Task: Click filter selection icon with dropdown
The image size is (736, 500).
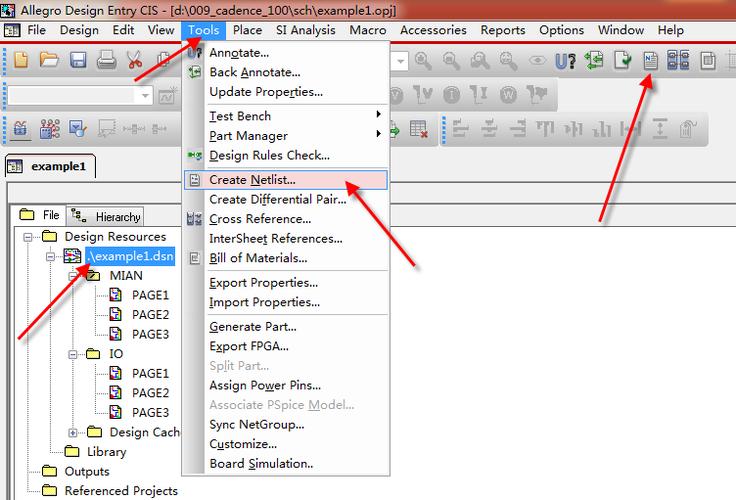Action: pyautogui.click(x=77, y=128)
